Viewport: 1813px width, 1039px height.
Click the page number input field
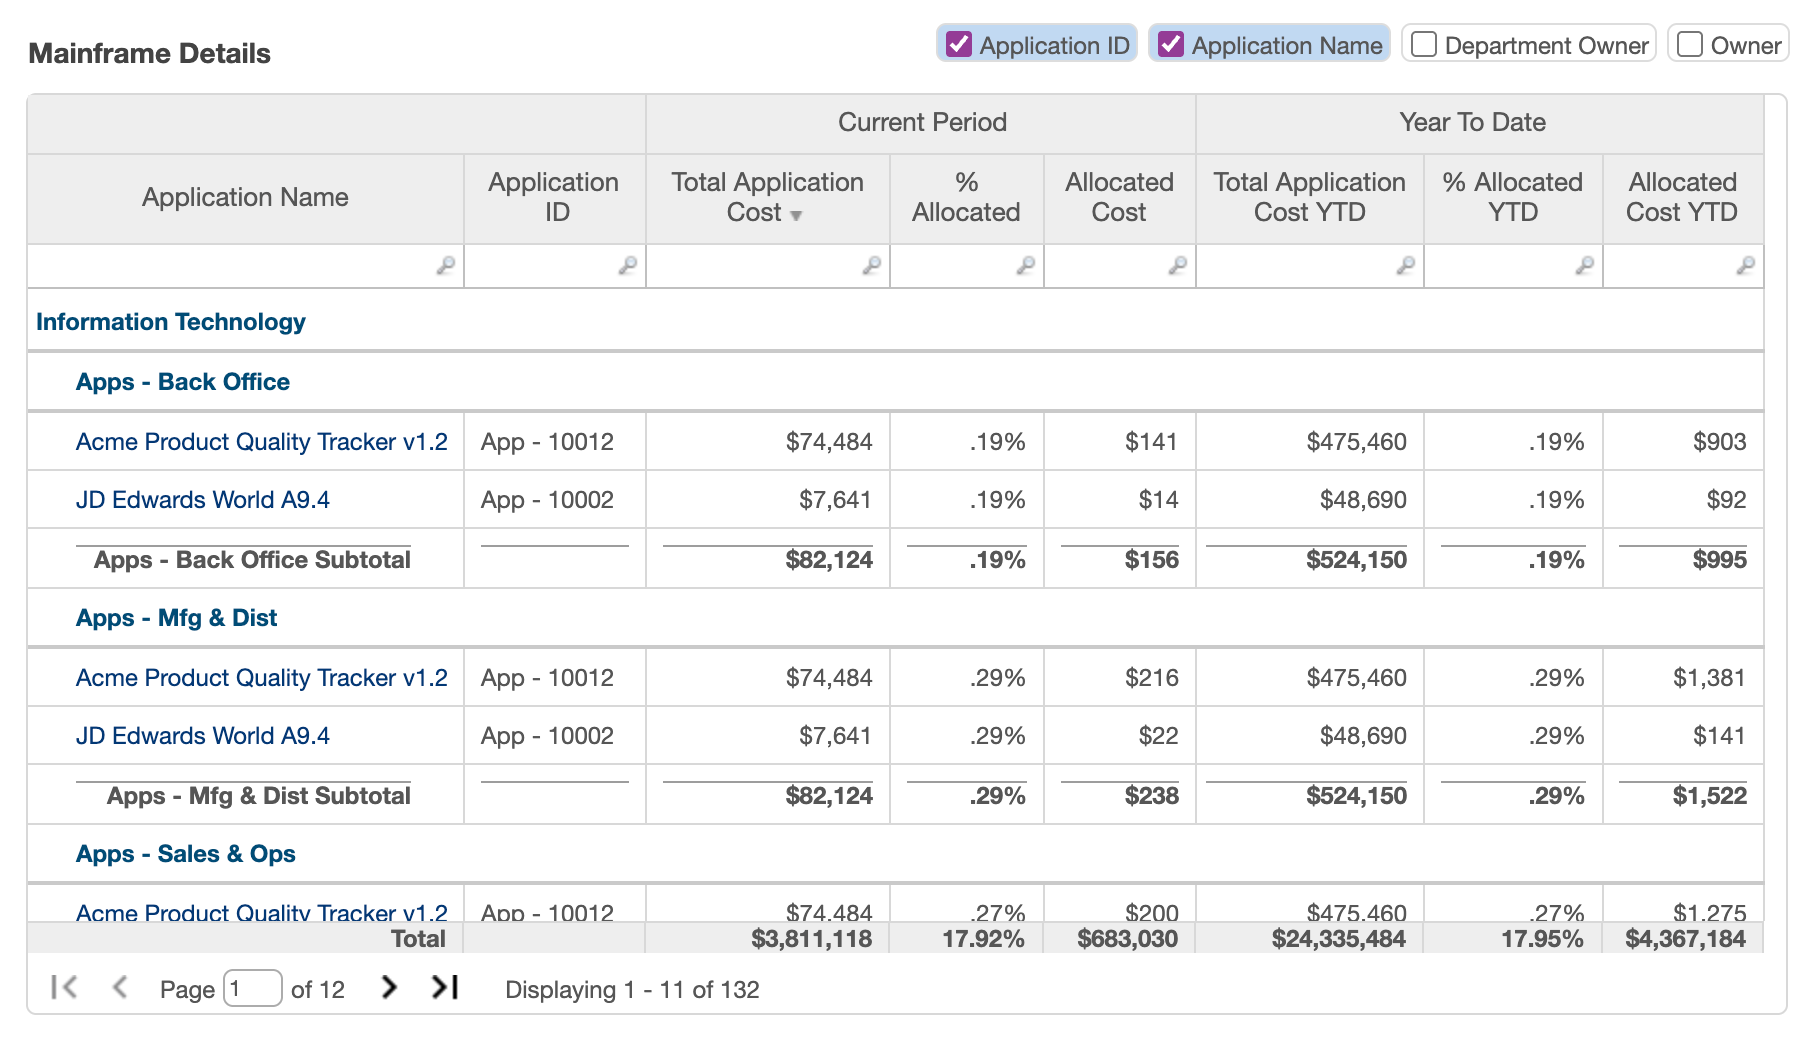252,989
